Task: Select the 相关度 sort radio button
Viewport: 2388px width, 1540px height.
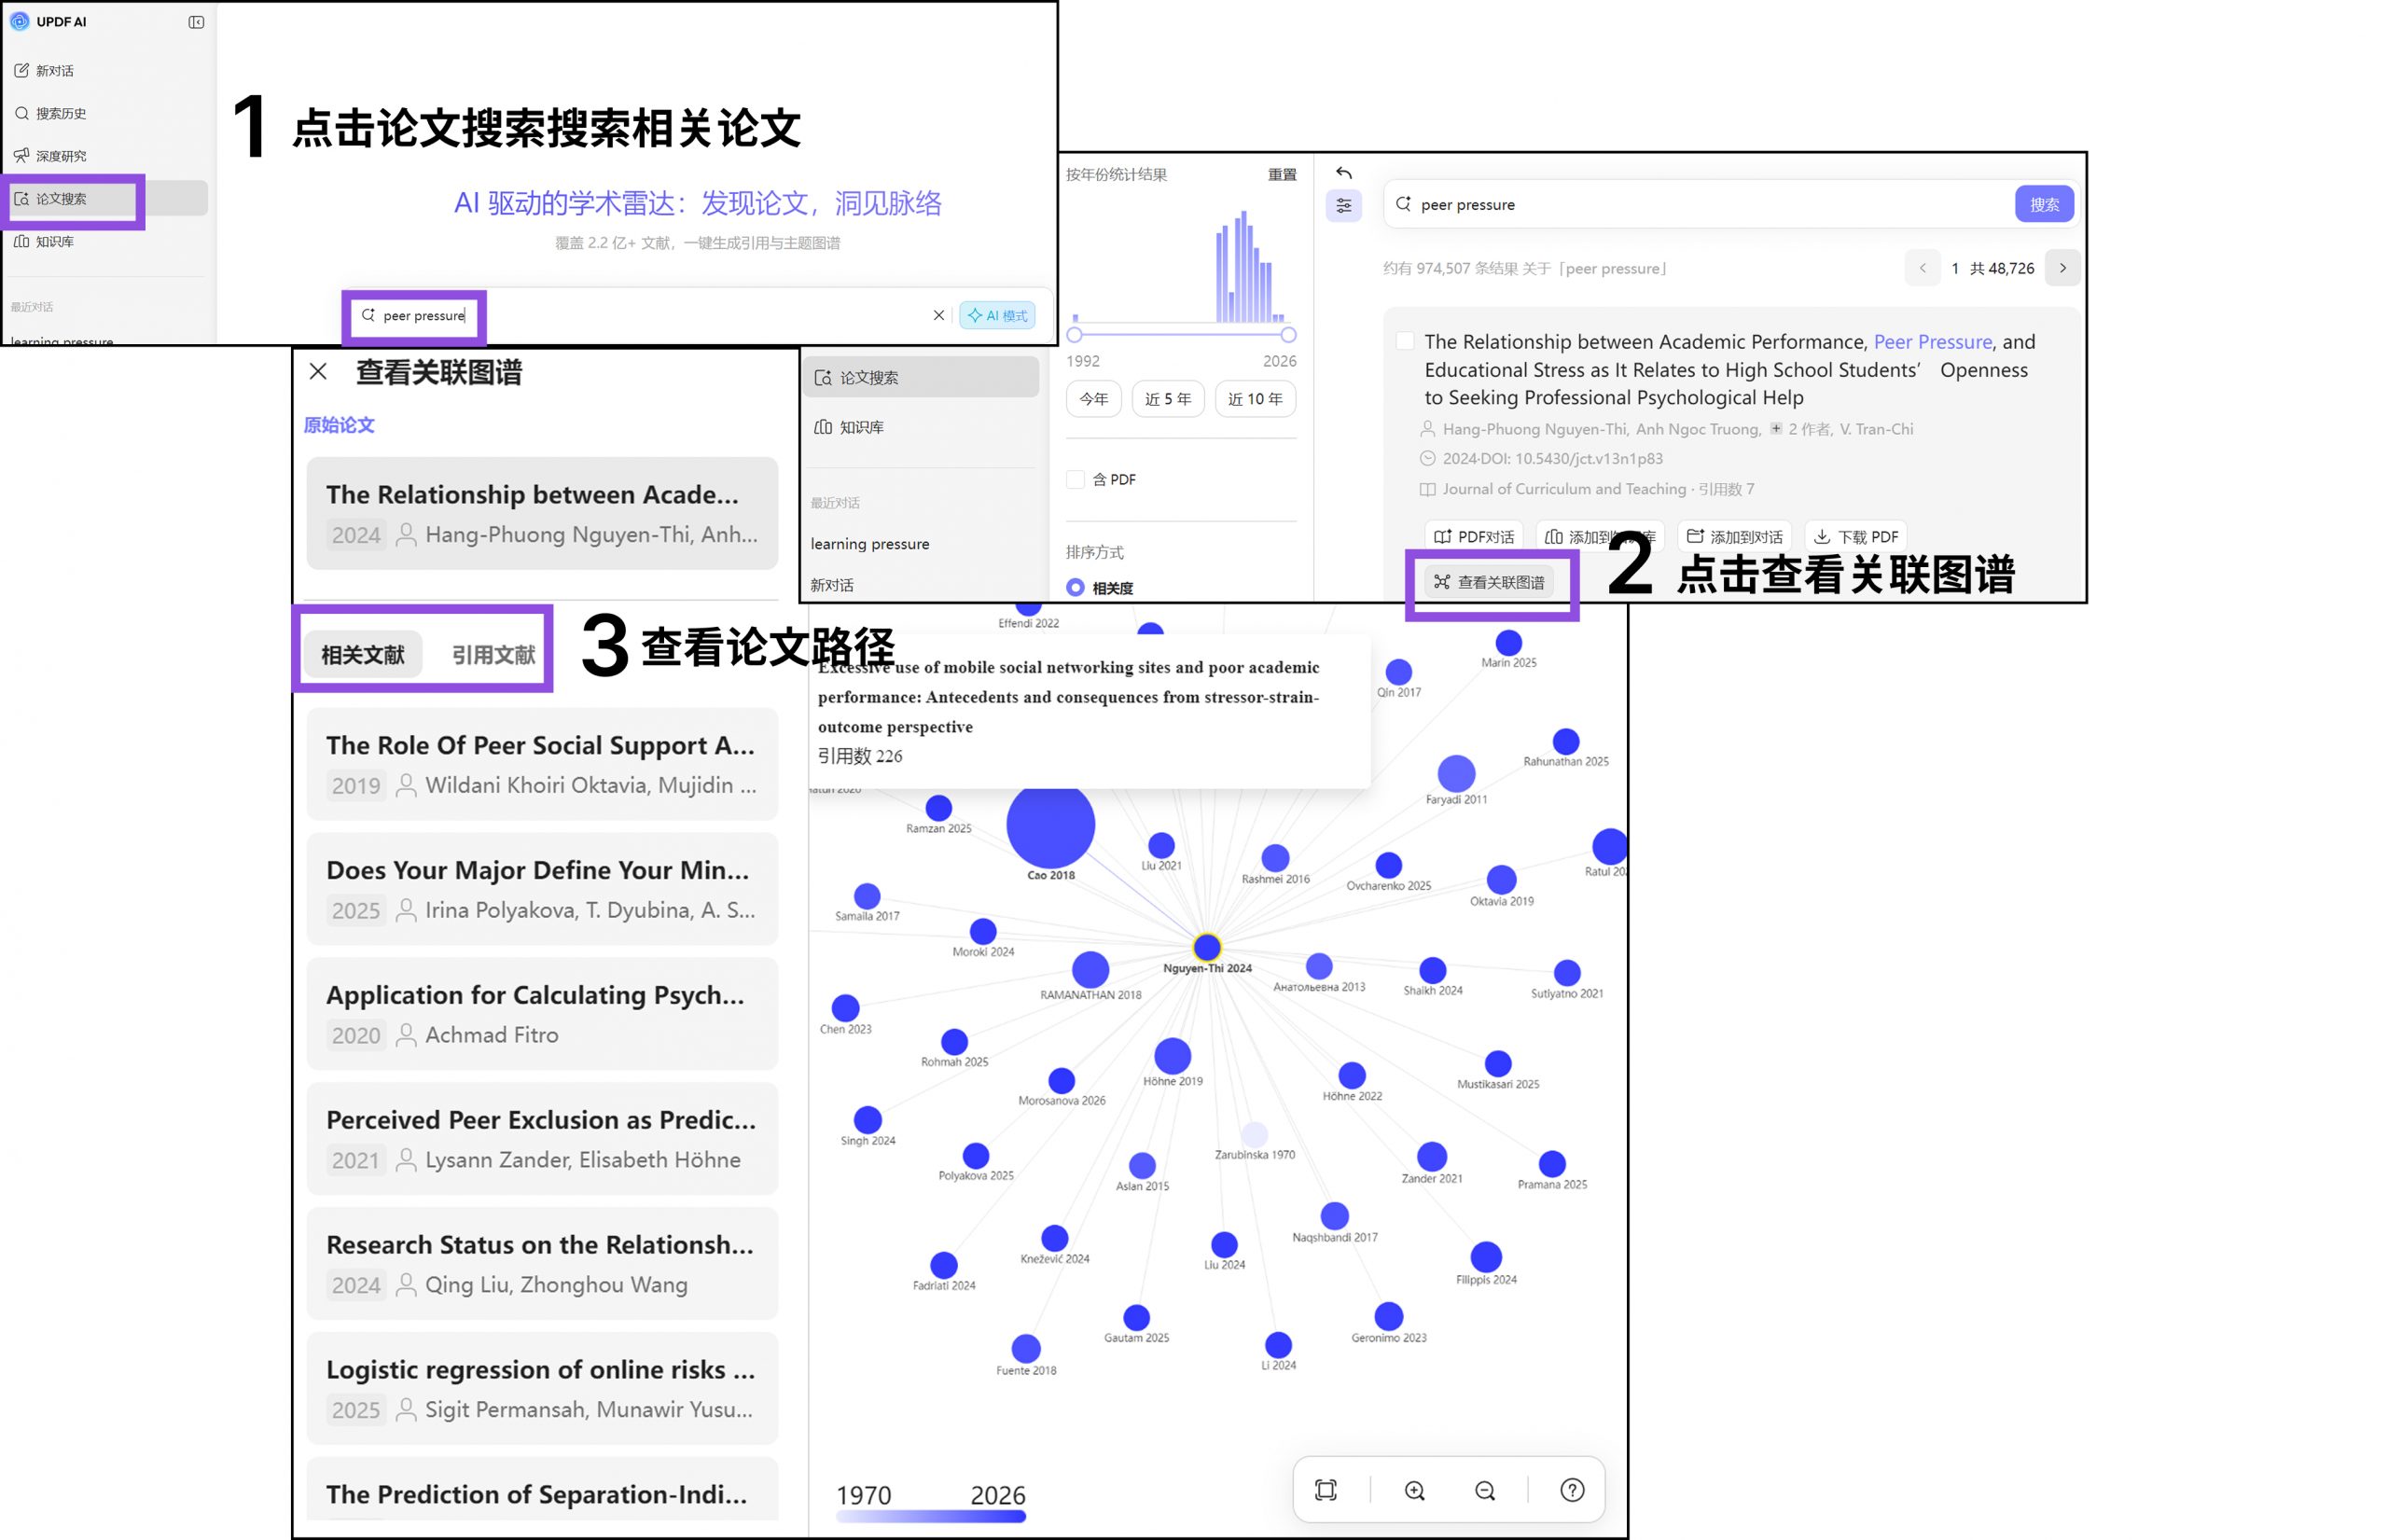Action: point(1075,587)
